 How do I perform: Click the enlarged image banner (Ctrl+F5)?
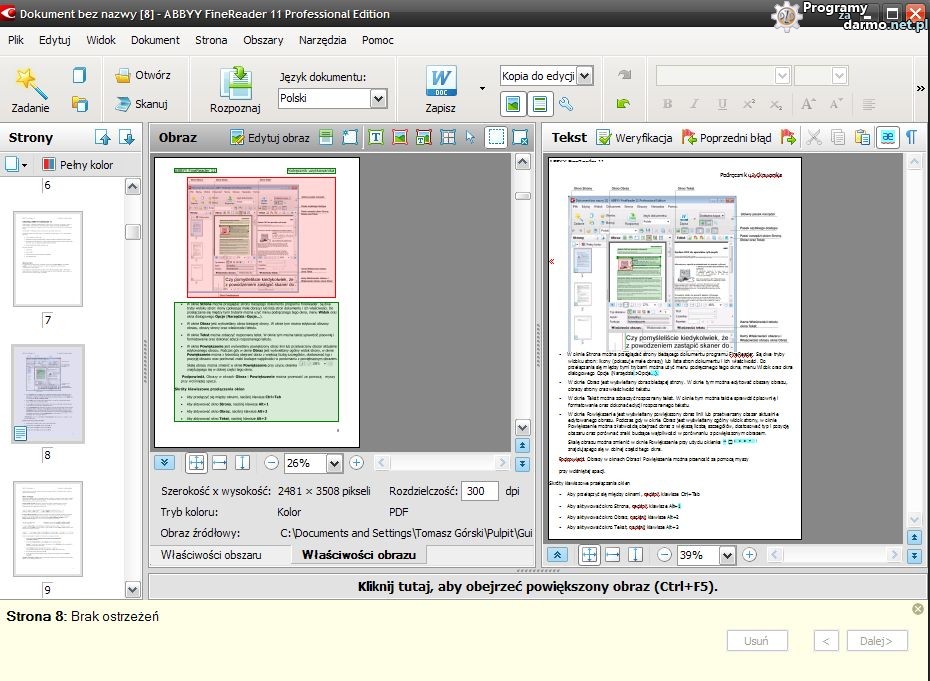[537, 587]
